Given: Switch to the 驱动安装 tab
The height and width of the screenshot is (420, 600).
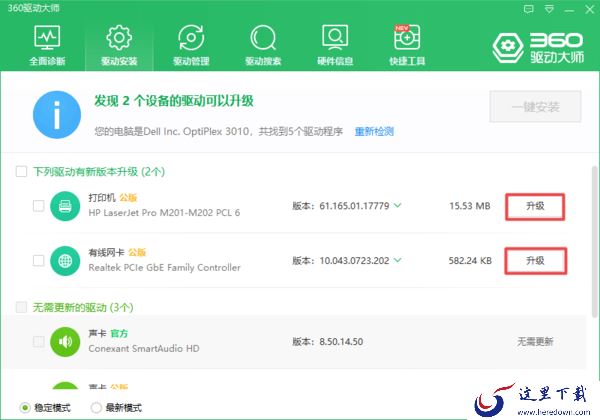Looking at the screenshot, I should point(119,46).
